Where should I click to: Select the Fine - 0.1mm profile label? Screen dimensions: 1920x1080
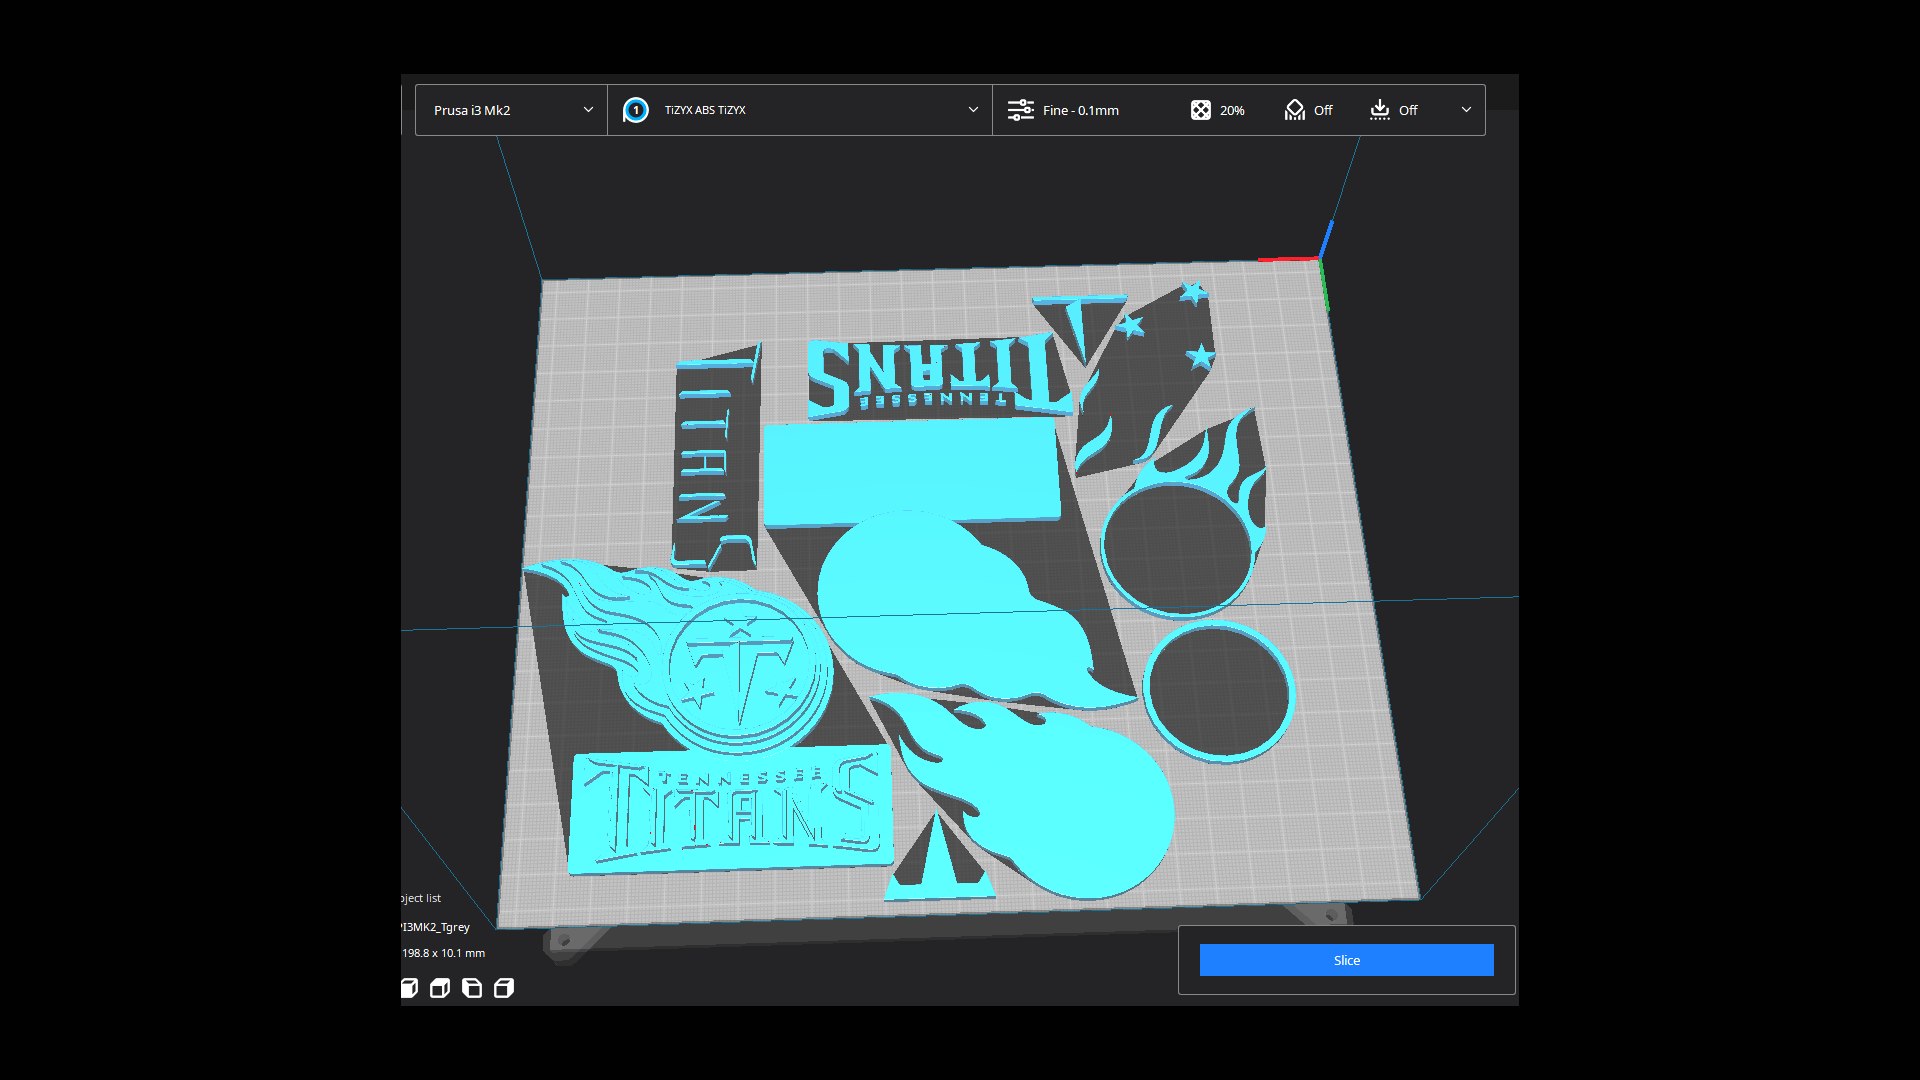coord(1080,110)
